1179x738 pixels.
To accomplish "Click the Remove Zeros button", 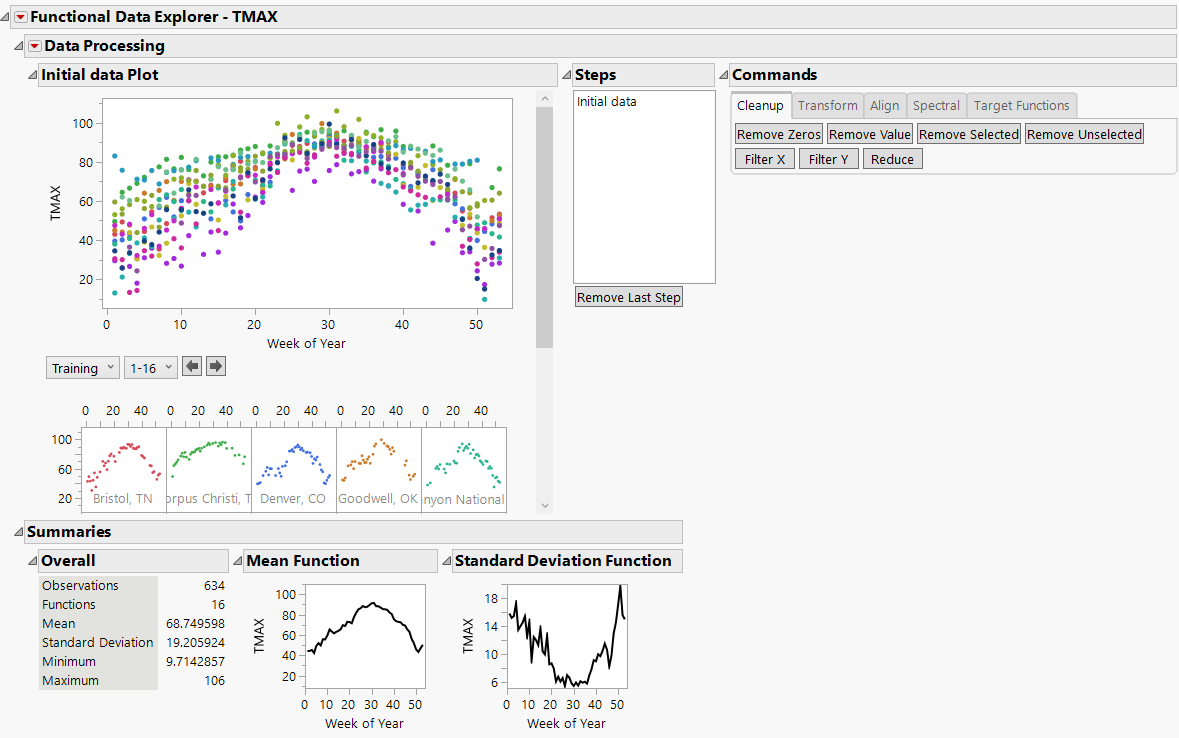I will (x=778, y=133).
